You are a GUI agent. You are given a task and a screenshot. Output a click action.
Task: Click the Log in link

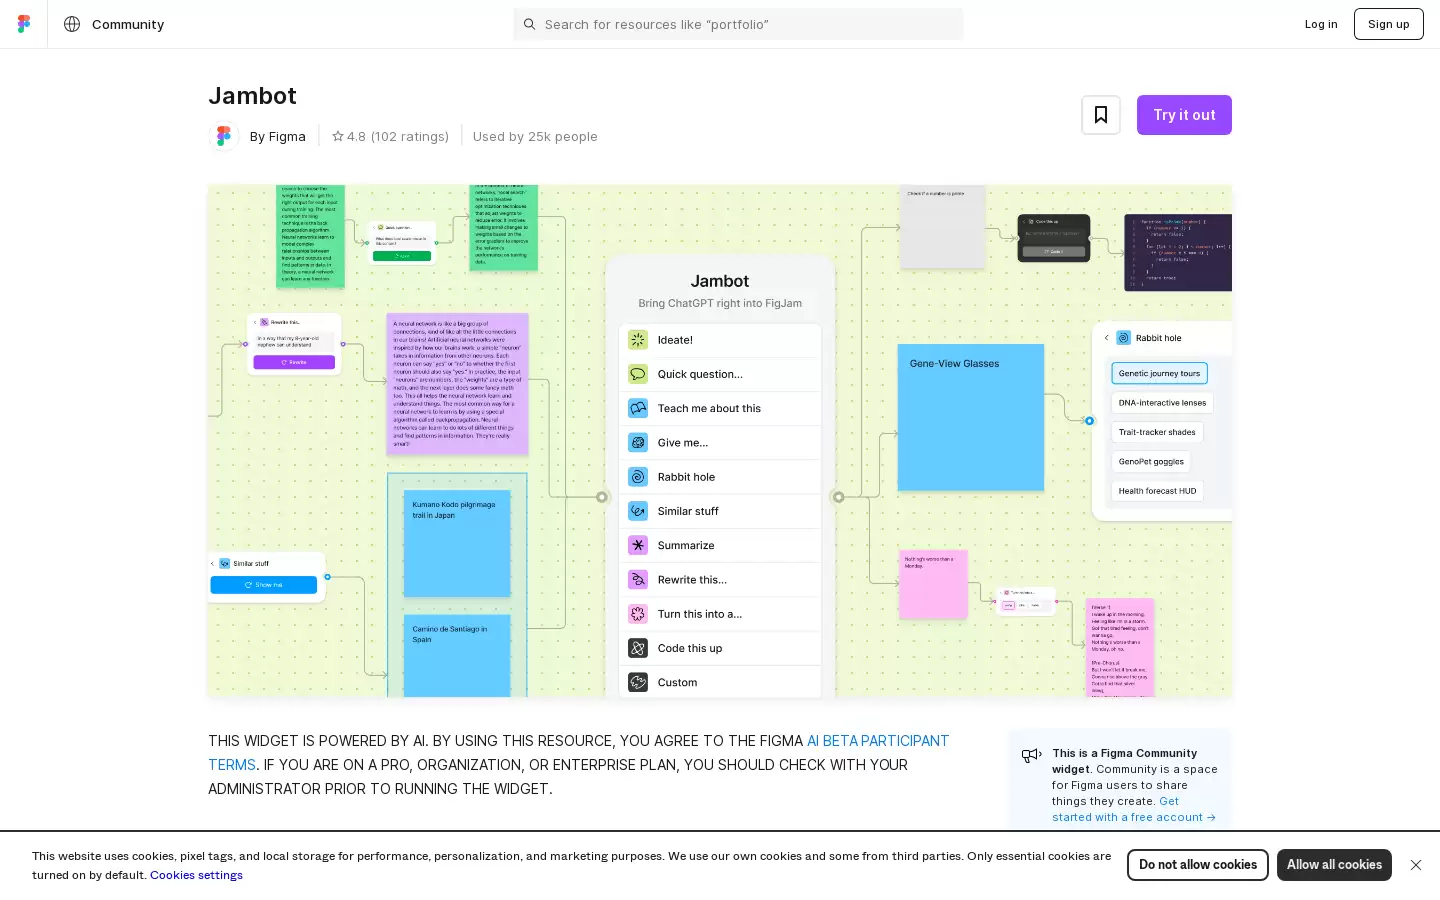click(x=1321, y=24)
